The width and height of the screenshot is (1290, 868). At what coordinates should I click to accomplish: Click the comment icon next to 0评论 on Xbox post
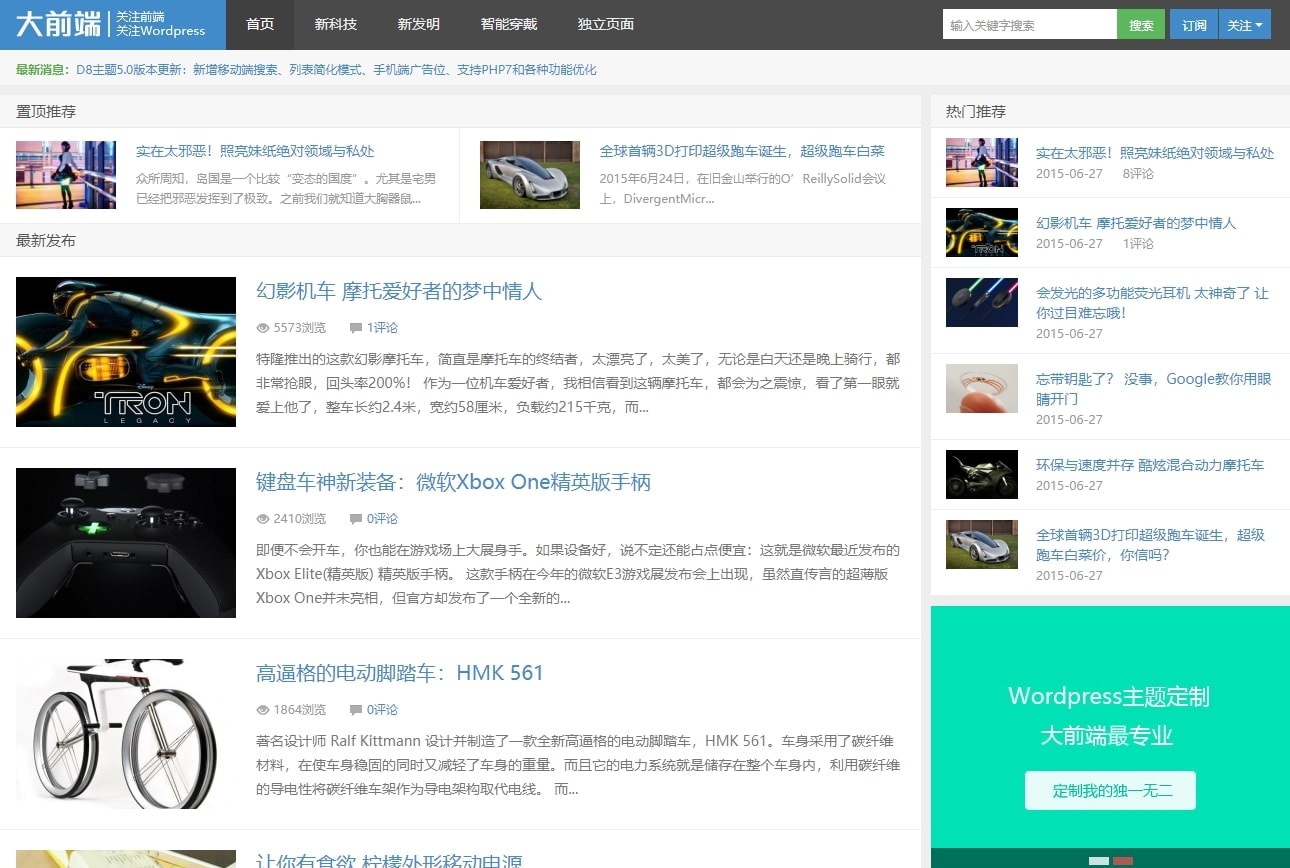(x=356, y=518)
